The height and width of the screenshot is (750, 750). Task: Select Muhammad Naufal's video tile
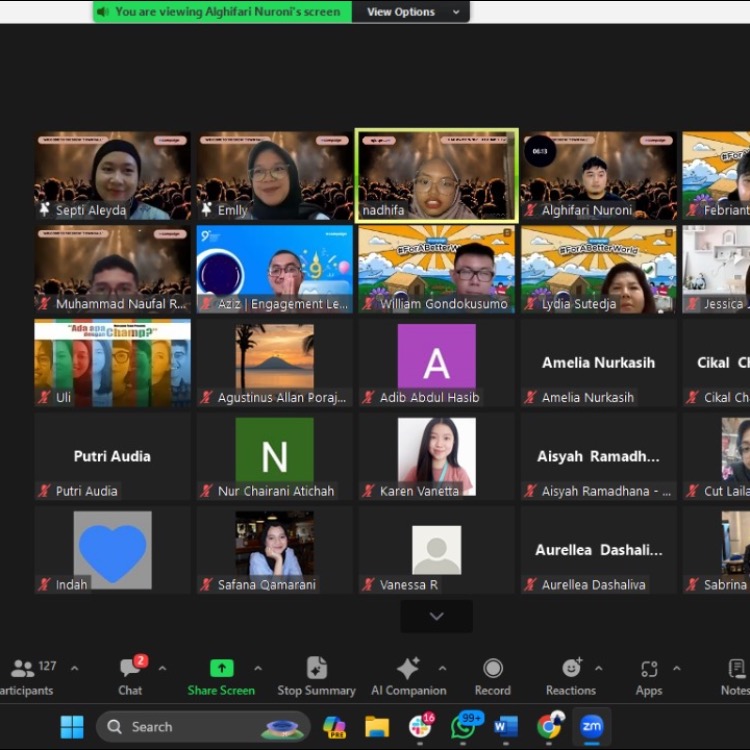pos(112,269)
